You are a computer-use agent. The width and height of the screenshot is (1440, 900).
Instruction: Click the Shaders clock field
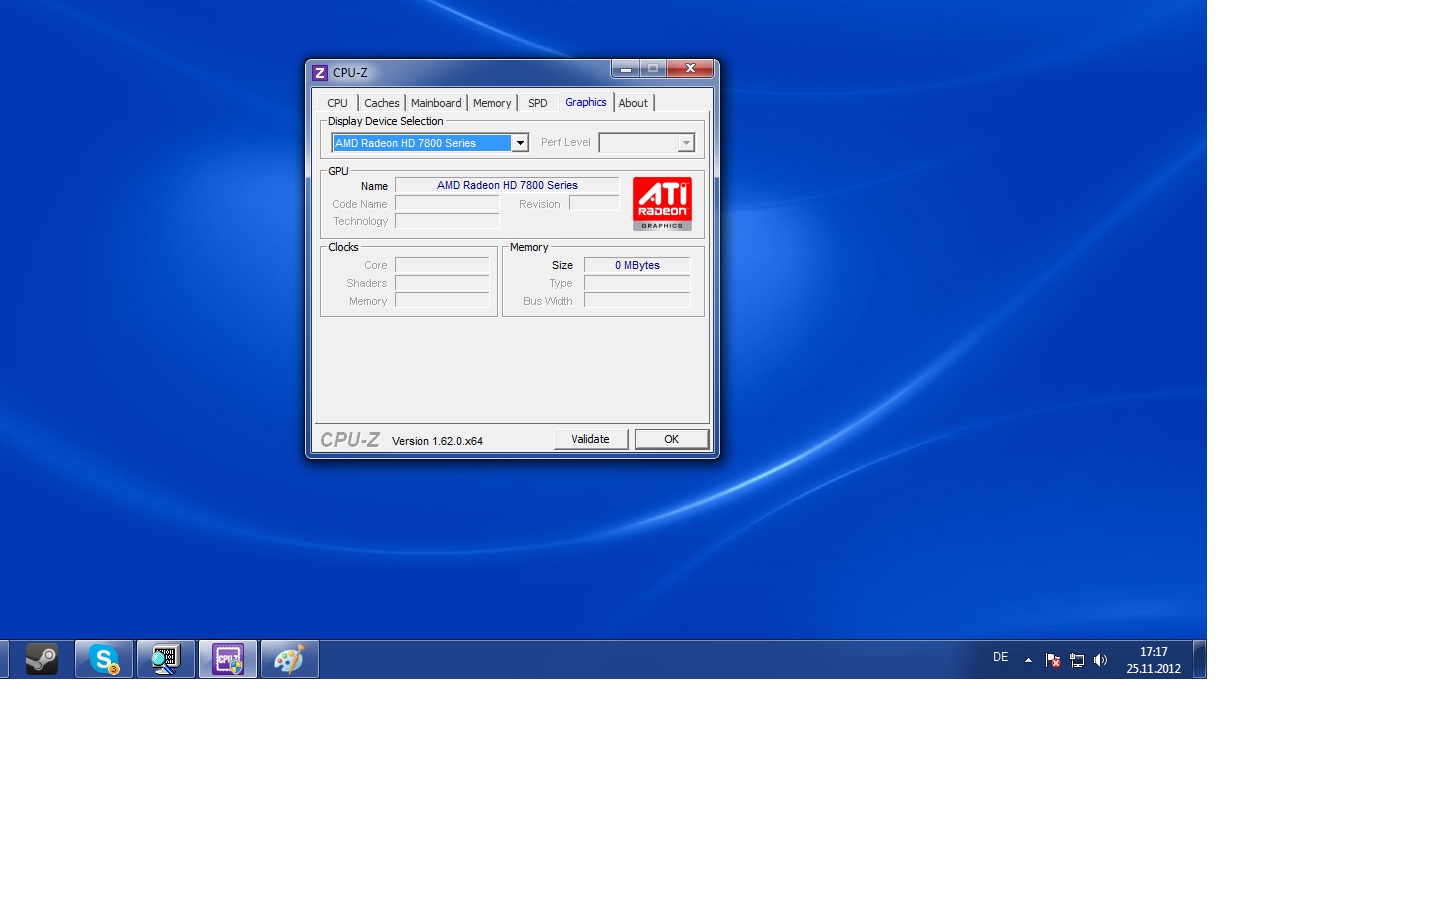pyautogui.click(x=442, y=283)
